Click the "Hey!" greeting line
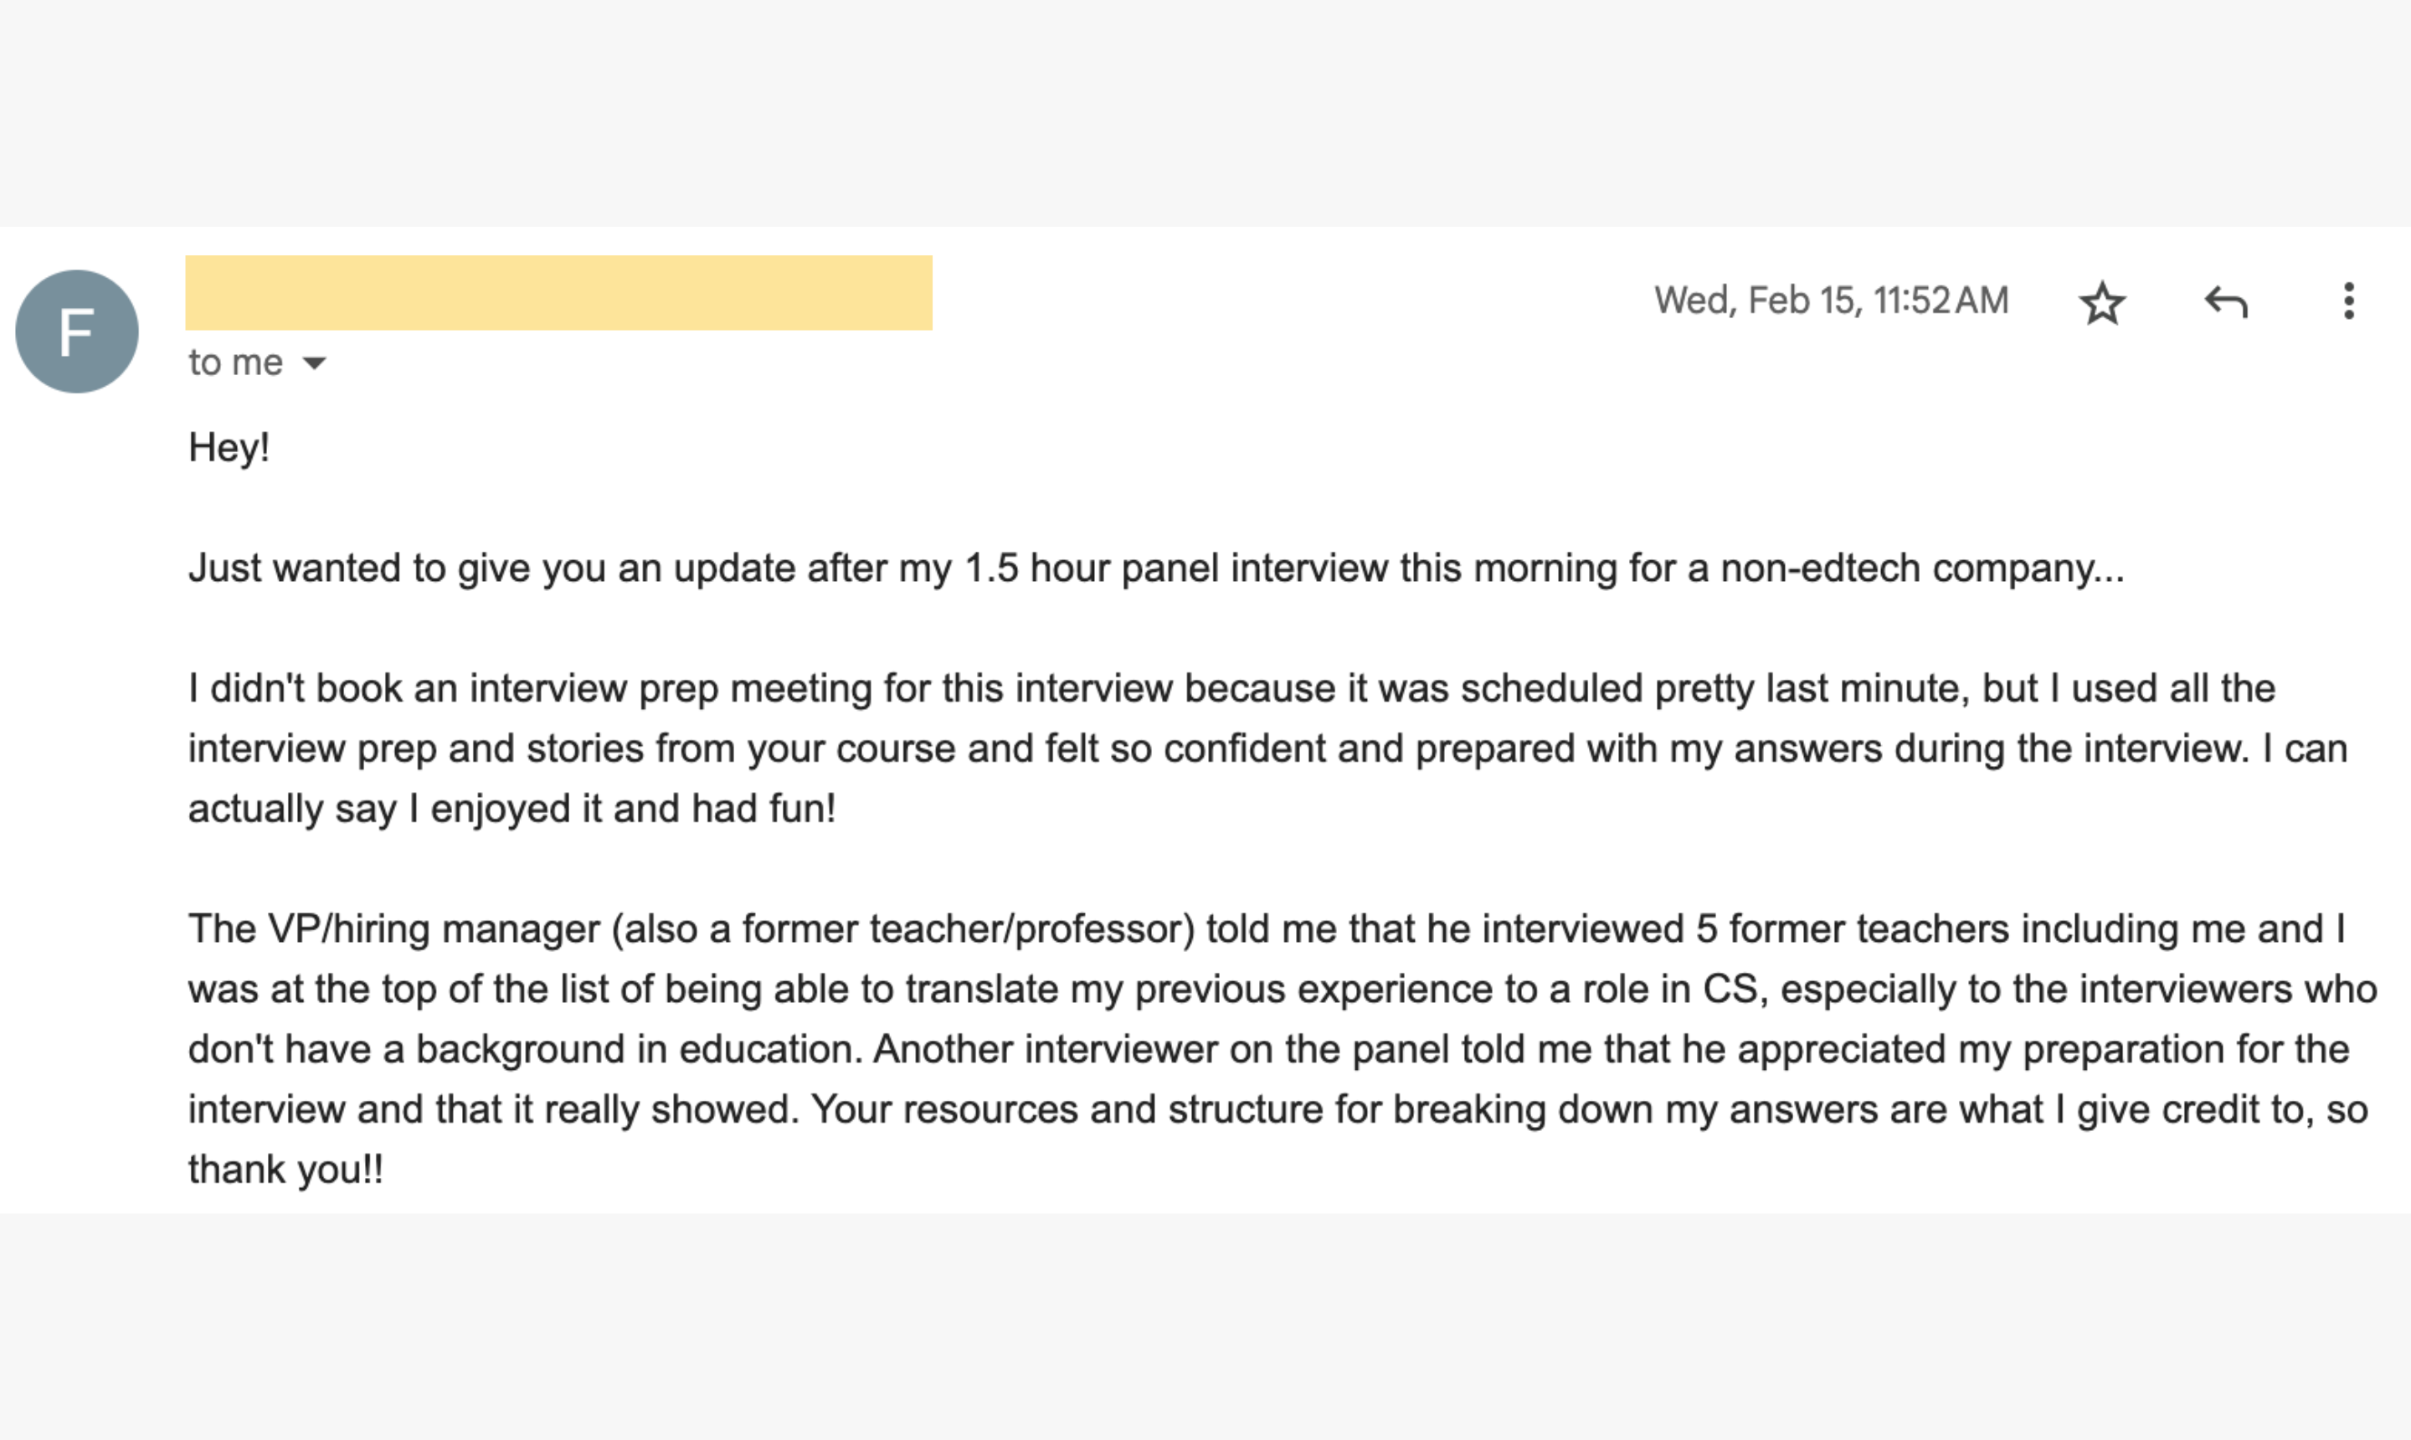This screenshot has height=1440, width=2411. point(229,447)
